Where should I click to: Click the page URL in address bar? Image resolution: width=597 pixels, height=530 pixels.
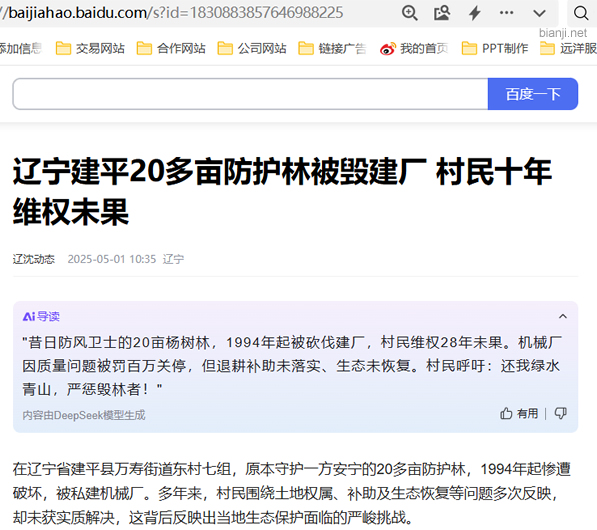click(x=171, y=13)
